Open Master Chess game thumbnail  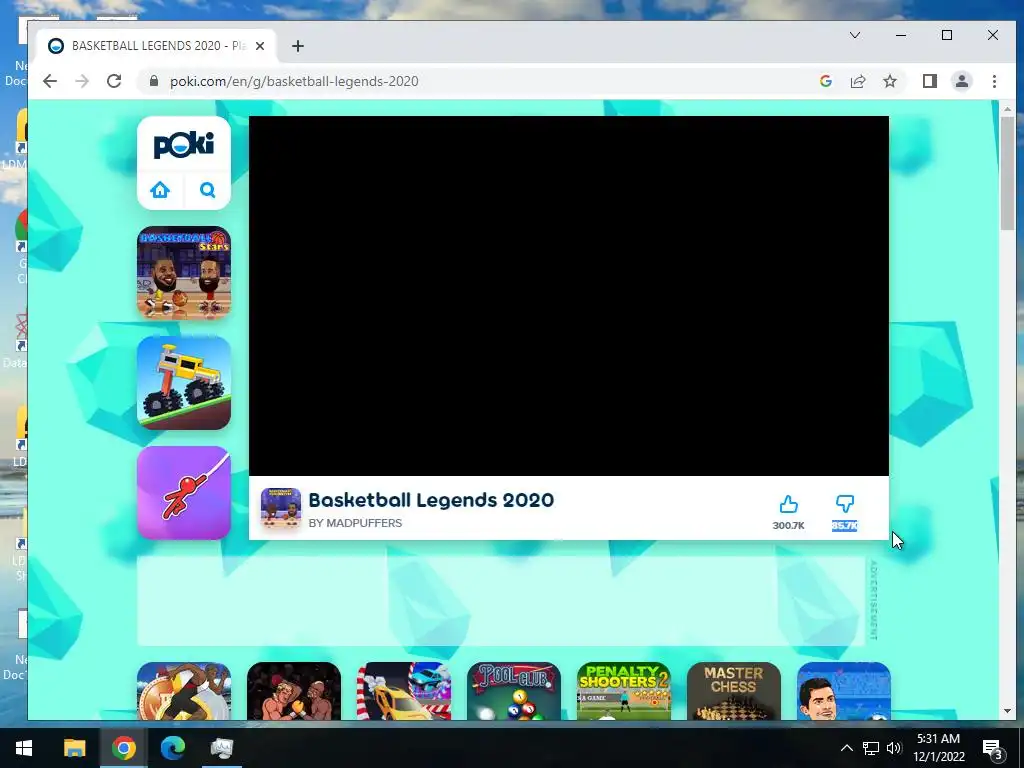pyautogui.click(x=733, y=691)
